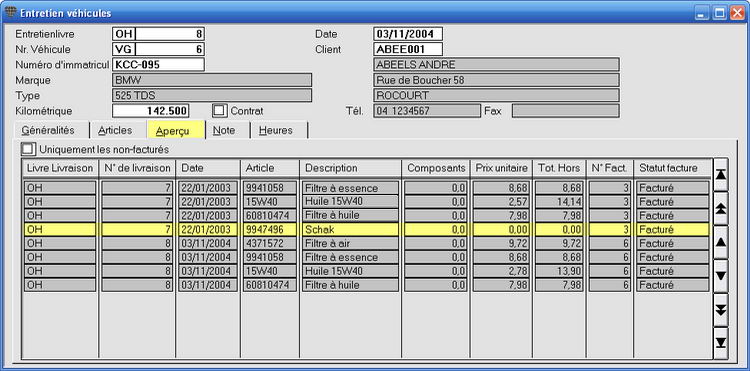Select the Filtre à air row
This screenshot has width=750, height=371.
pyautogui.click(x=366, y=243)
